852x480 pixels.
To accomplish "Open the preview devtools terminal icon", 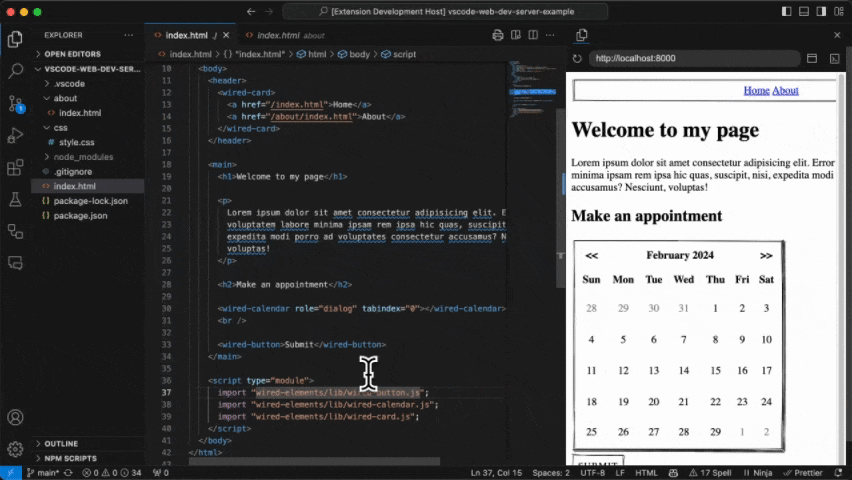I will (x=835, y=59).
